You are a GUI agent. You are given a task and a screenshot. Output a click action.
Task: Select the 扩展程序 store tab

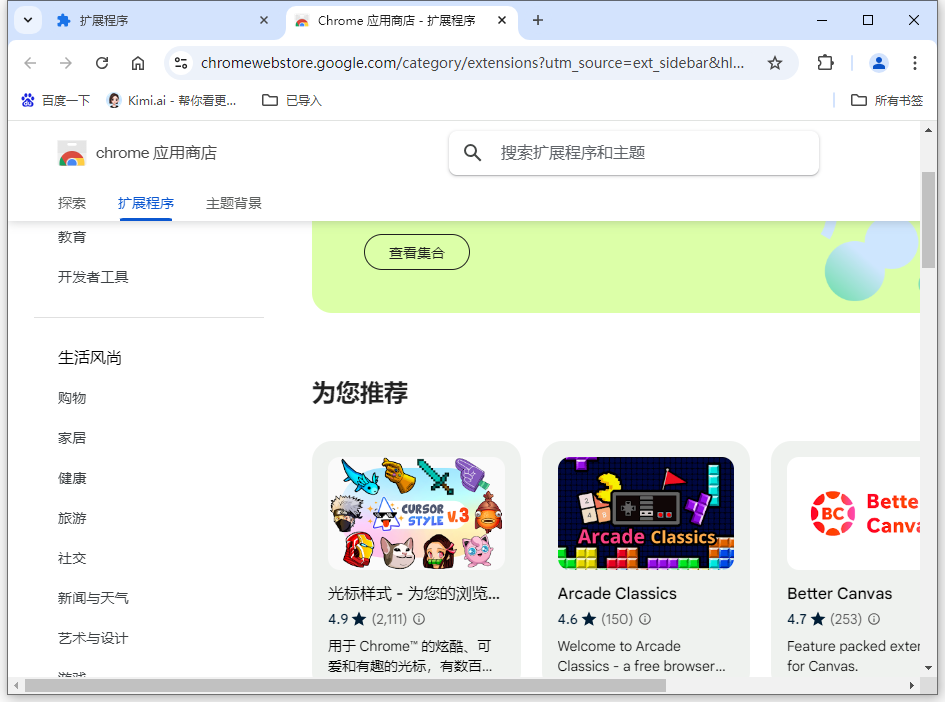[146, 204]
